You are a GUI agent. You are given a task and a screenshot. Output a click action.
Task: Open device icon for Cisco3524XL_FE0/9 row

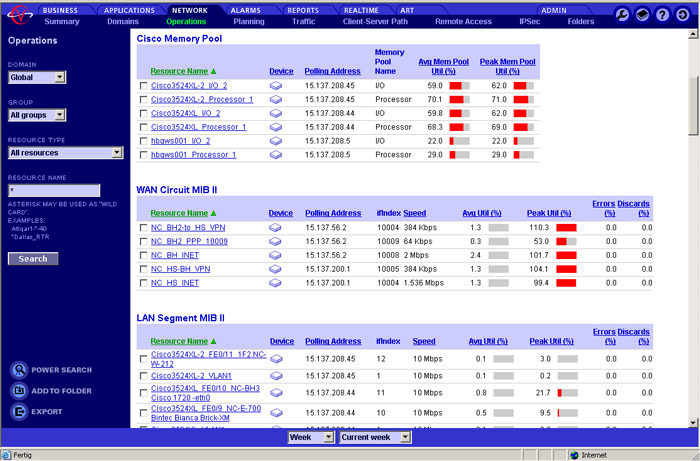click(x=276, y=413)
